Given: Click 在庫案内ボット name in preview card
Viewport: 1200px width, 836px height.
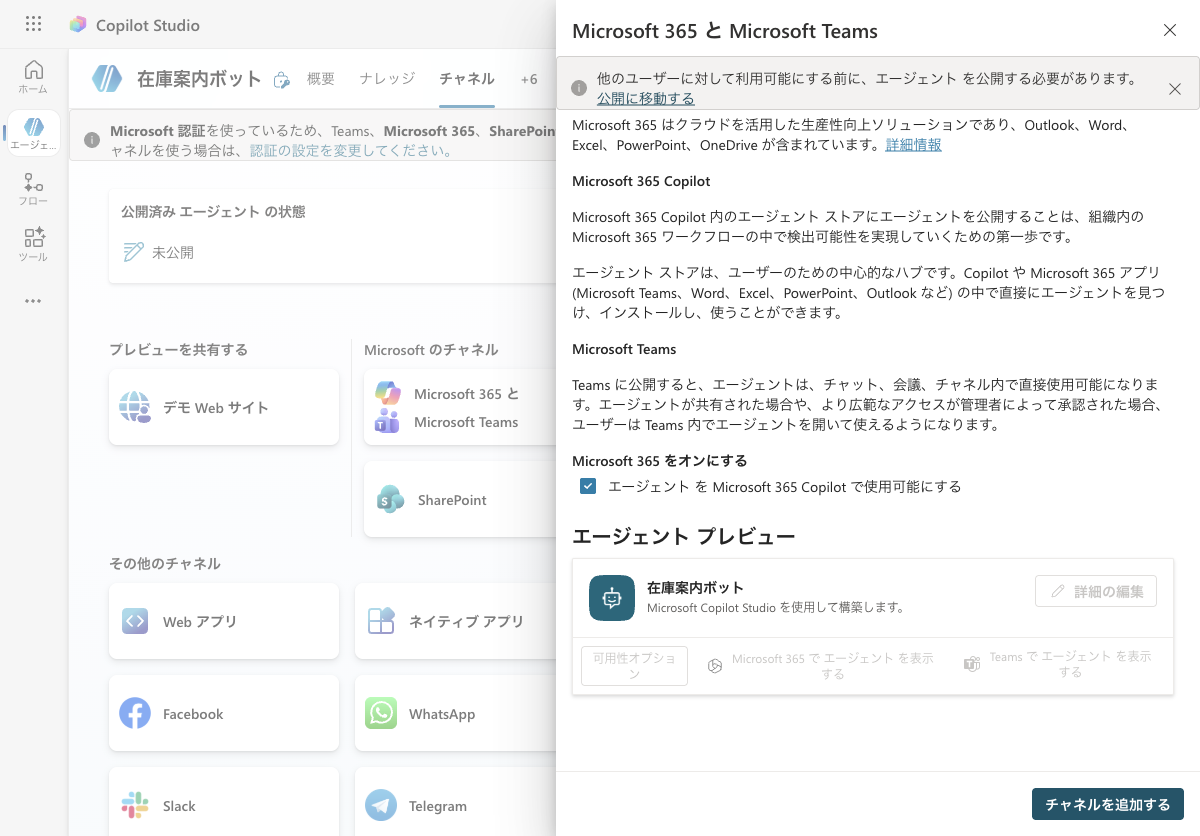Looking at the screenshot, I should point(695,588).
